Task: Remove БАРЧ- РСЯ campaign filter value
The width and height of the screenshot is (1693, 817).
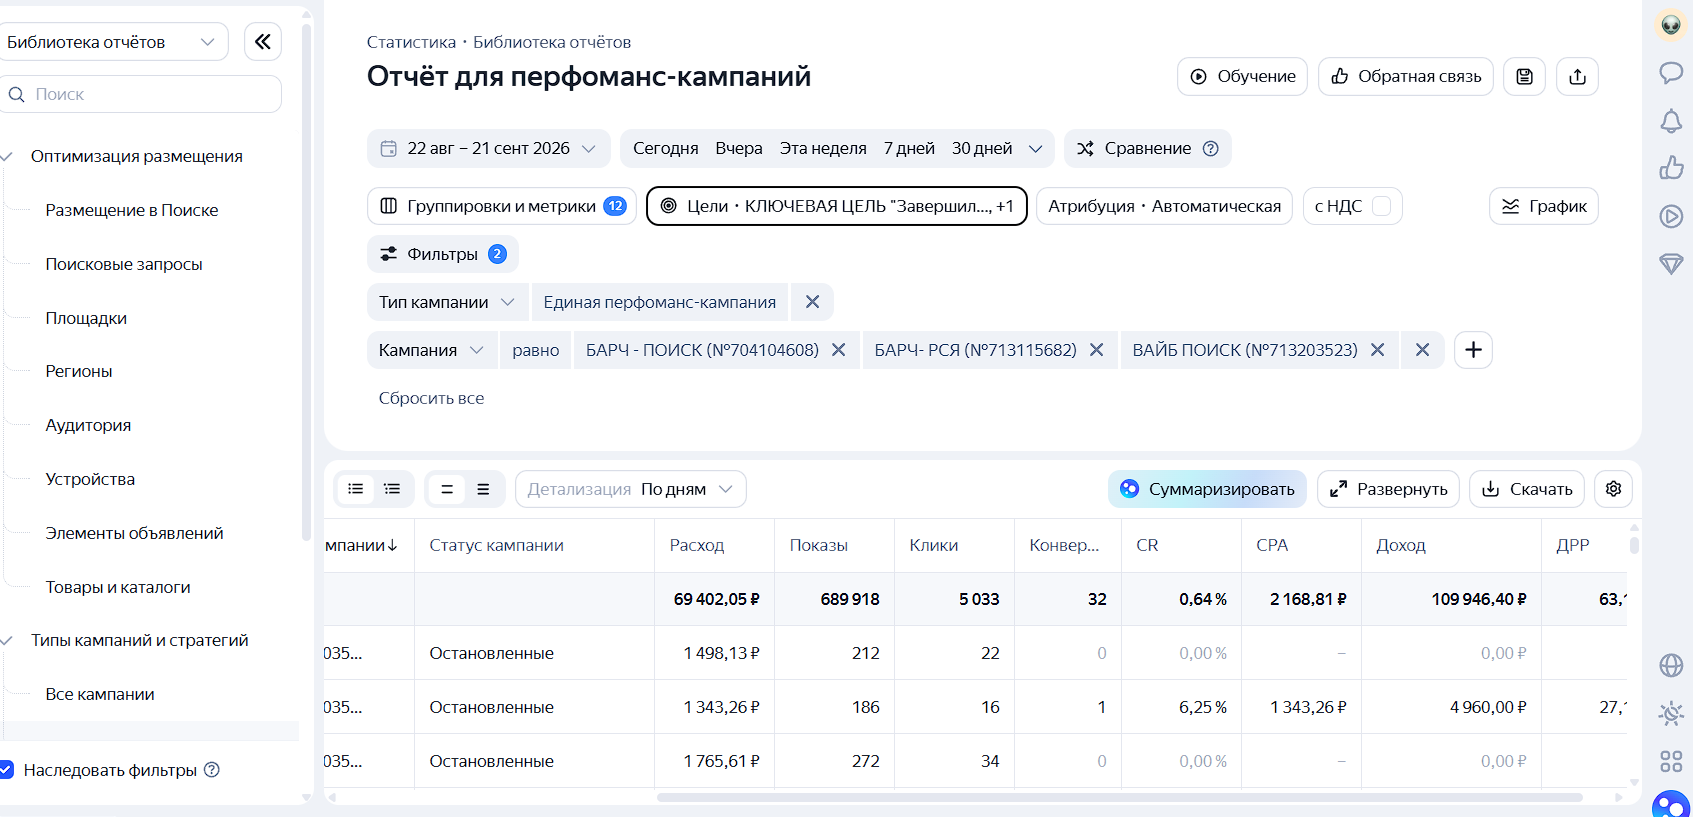Action: pos(1096,350)
